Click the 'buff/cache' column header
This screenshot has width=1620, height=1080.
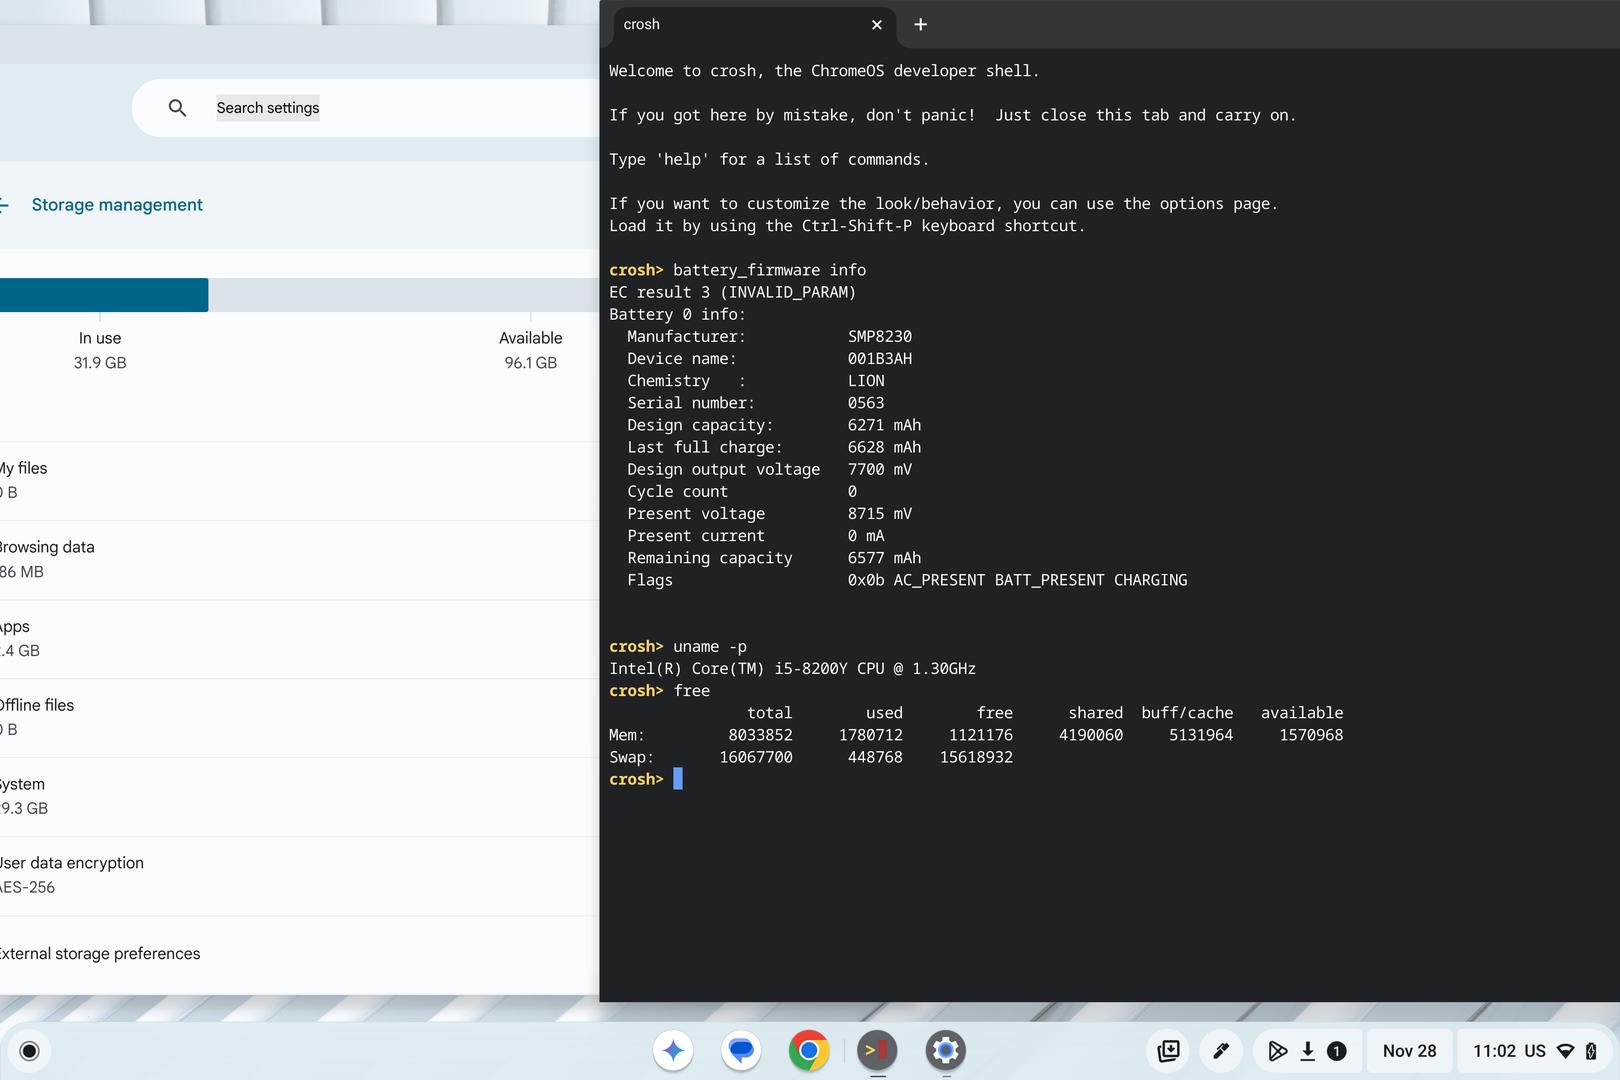point(1187,713)
